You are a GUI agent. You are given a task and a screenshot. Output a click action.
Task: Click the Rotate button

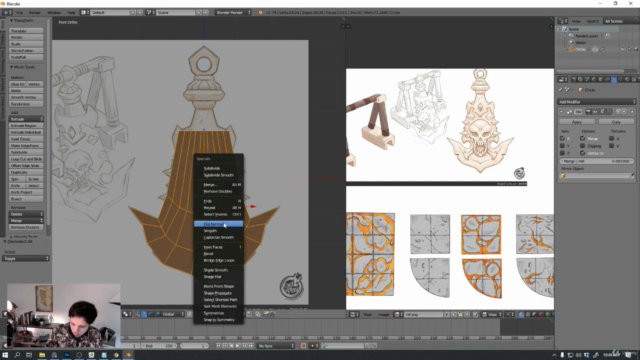click(26, 37)
